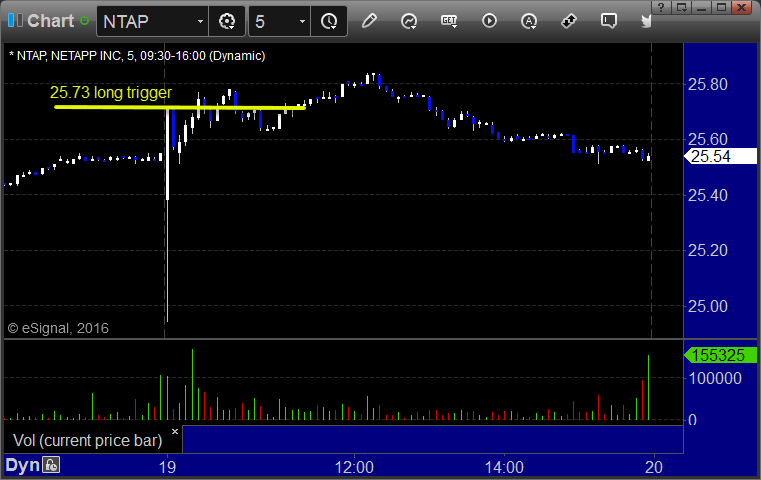Click the date label 19 on axis
The image size is (761, 480).
(167, 467)
